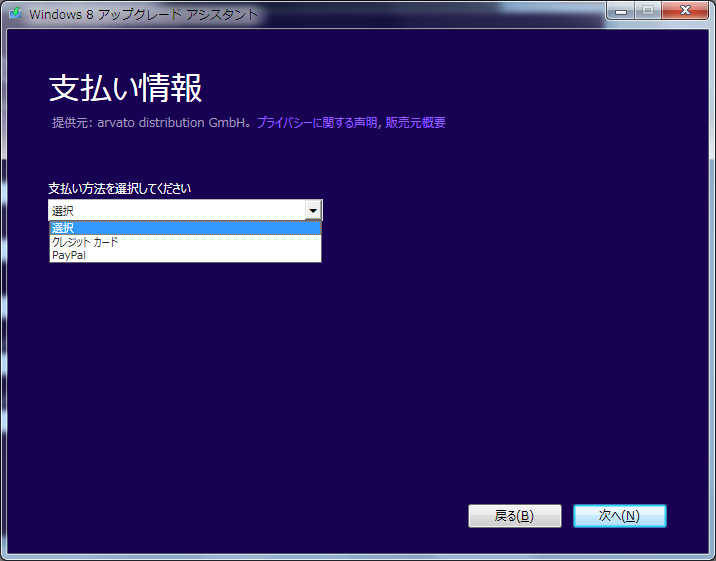Select the highlighted 選択 list option
The width and height of the screenshot is (716, 561).
point(185,228)
